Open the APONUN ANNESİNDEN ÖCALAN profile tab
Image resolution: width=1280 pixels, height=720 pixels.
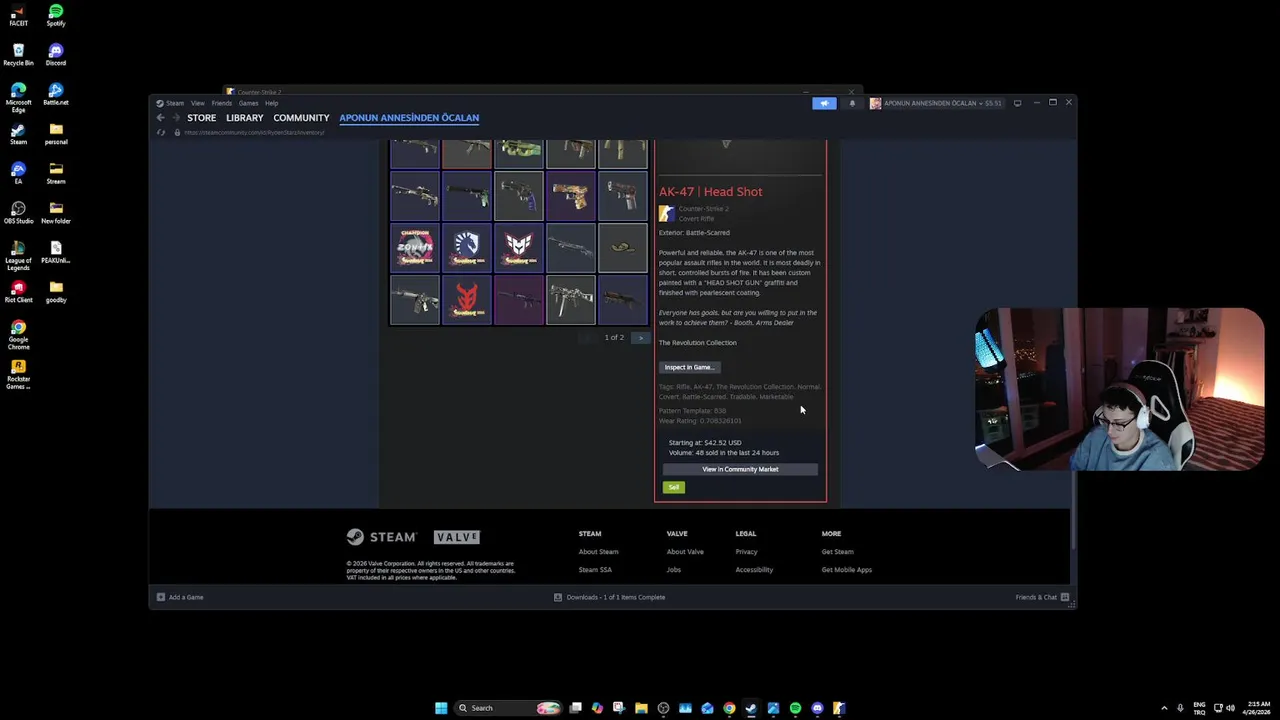point(409,118)
